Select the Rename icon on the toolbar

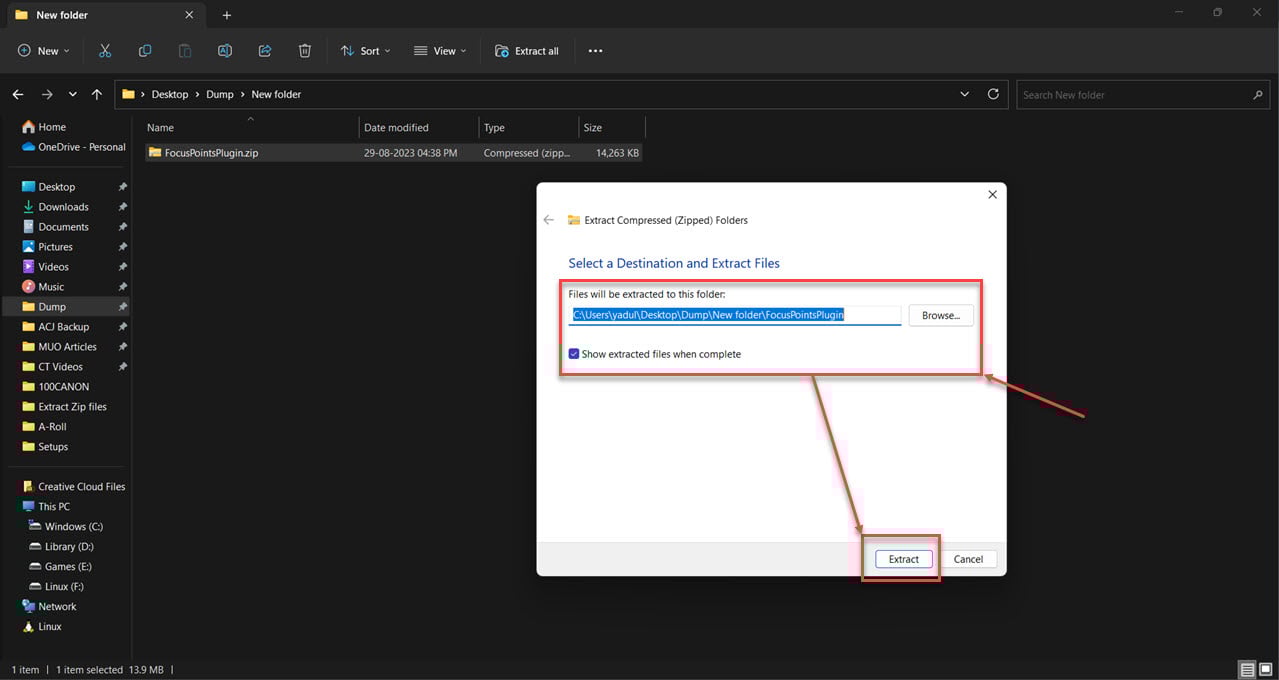[x=224, y=50]
